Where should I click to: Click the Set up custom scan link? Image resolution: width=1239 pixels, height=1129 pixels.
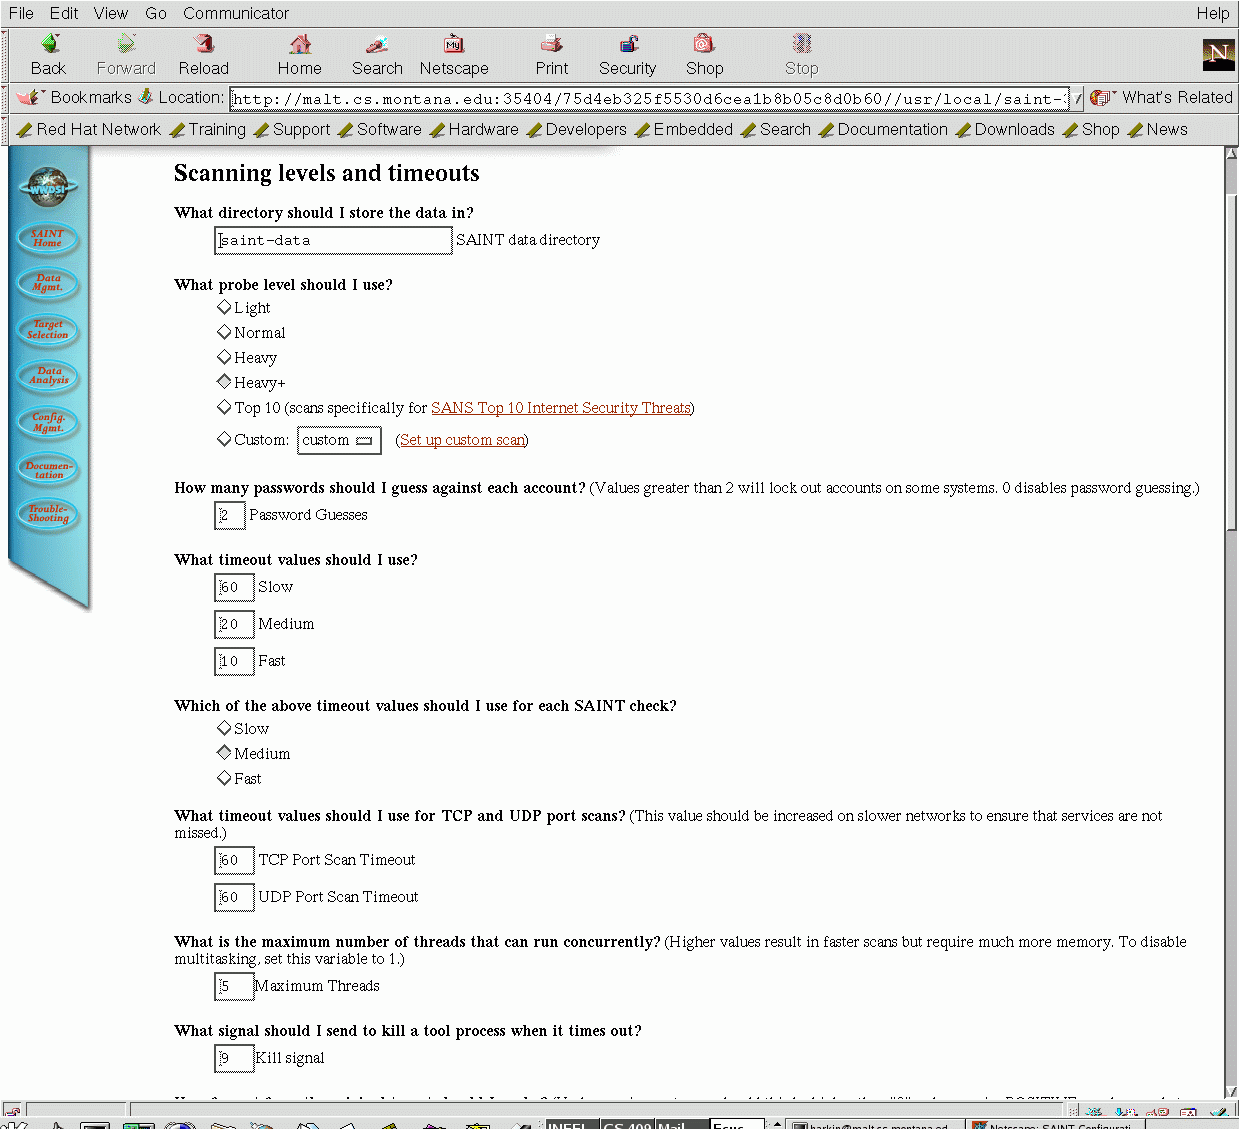coord(462,440)
